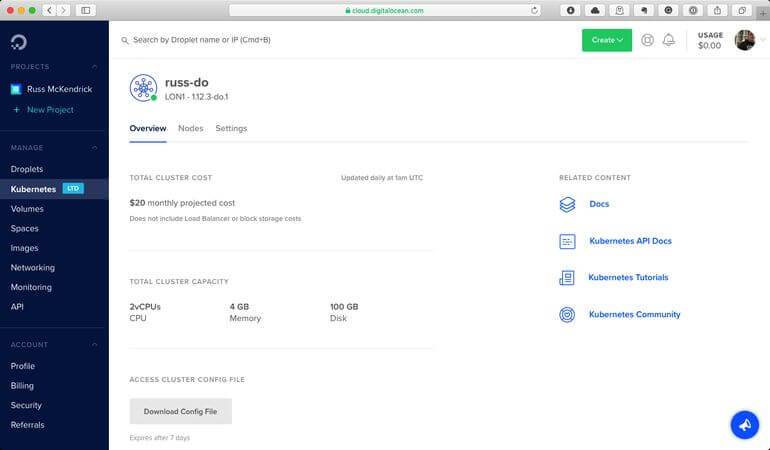Viewport: 770px width, 450px height.
Task: Open New Project link in sidebar
Action: (x=49, y=110)
